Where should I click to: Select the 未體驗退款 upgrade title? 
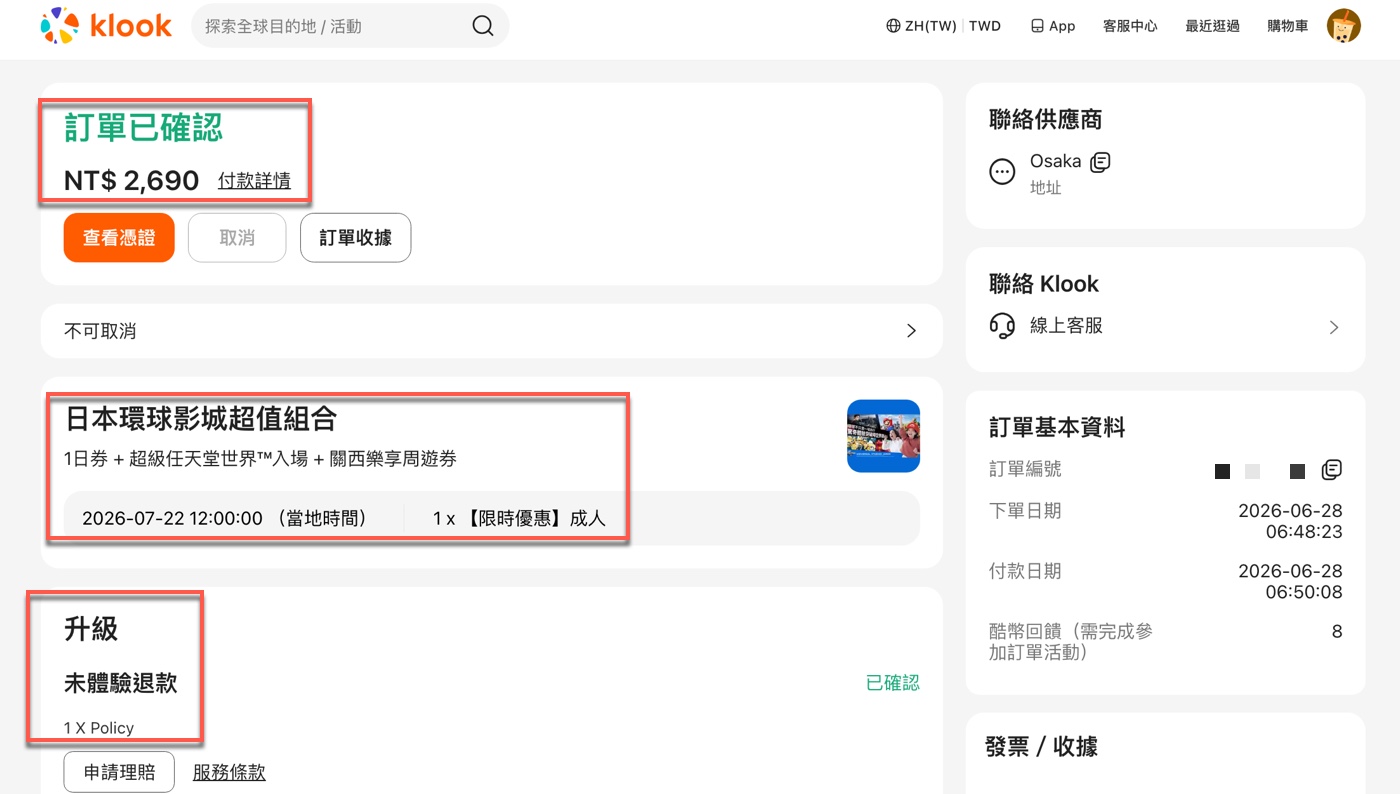click(121, 683)
